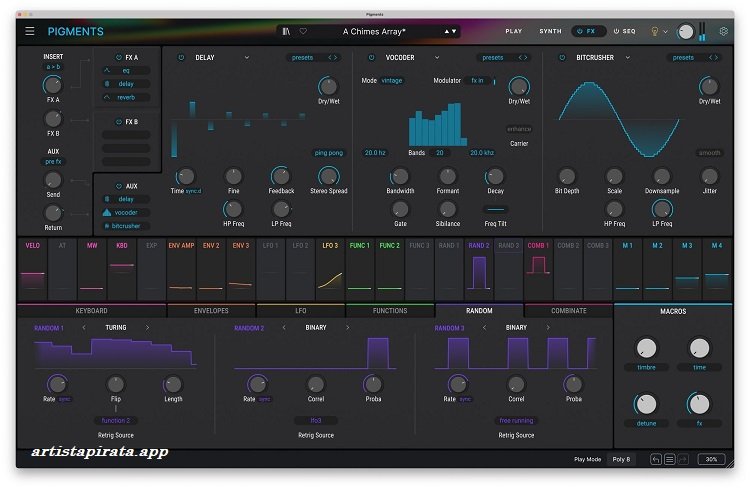
Task: Select previous Random 3 type arrow
Action: [484, 328]
